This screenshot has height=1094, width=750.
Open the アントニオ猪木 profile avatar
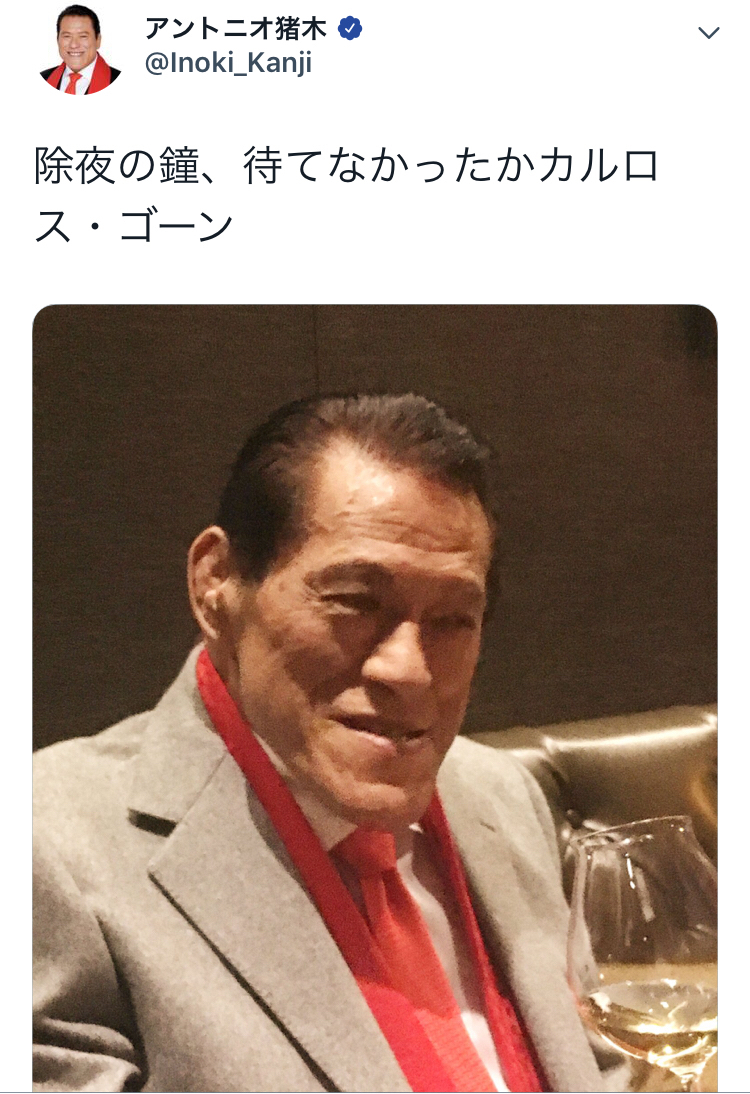point(80,49)
